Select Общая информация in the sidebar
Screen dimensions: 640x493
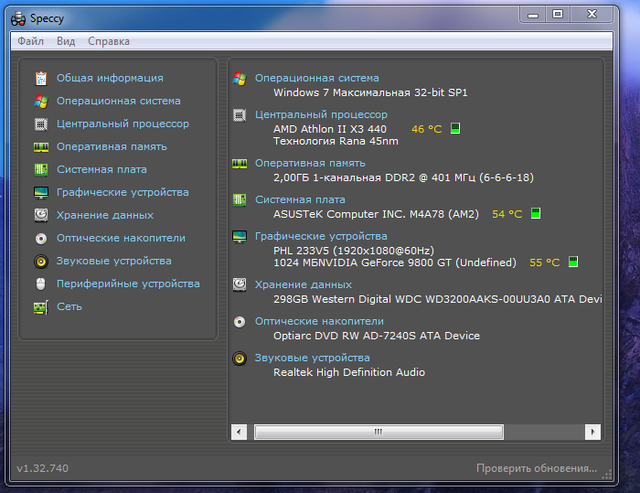pyautogui.click(x=110, y=78)
